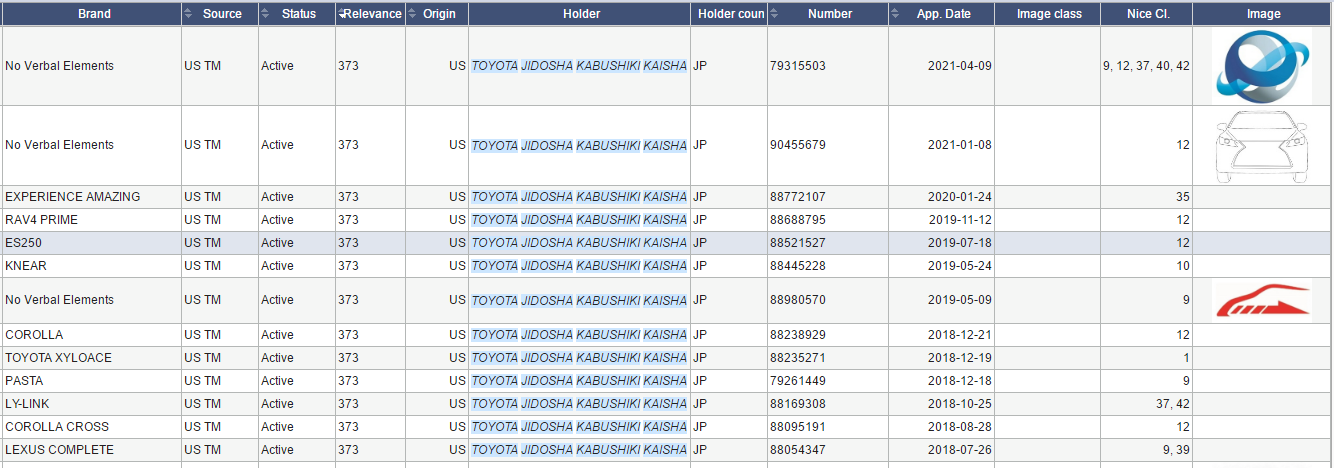
Task: Click the Holder column header
Action: 581,14
